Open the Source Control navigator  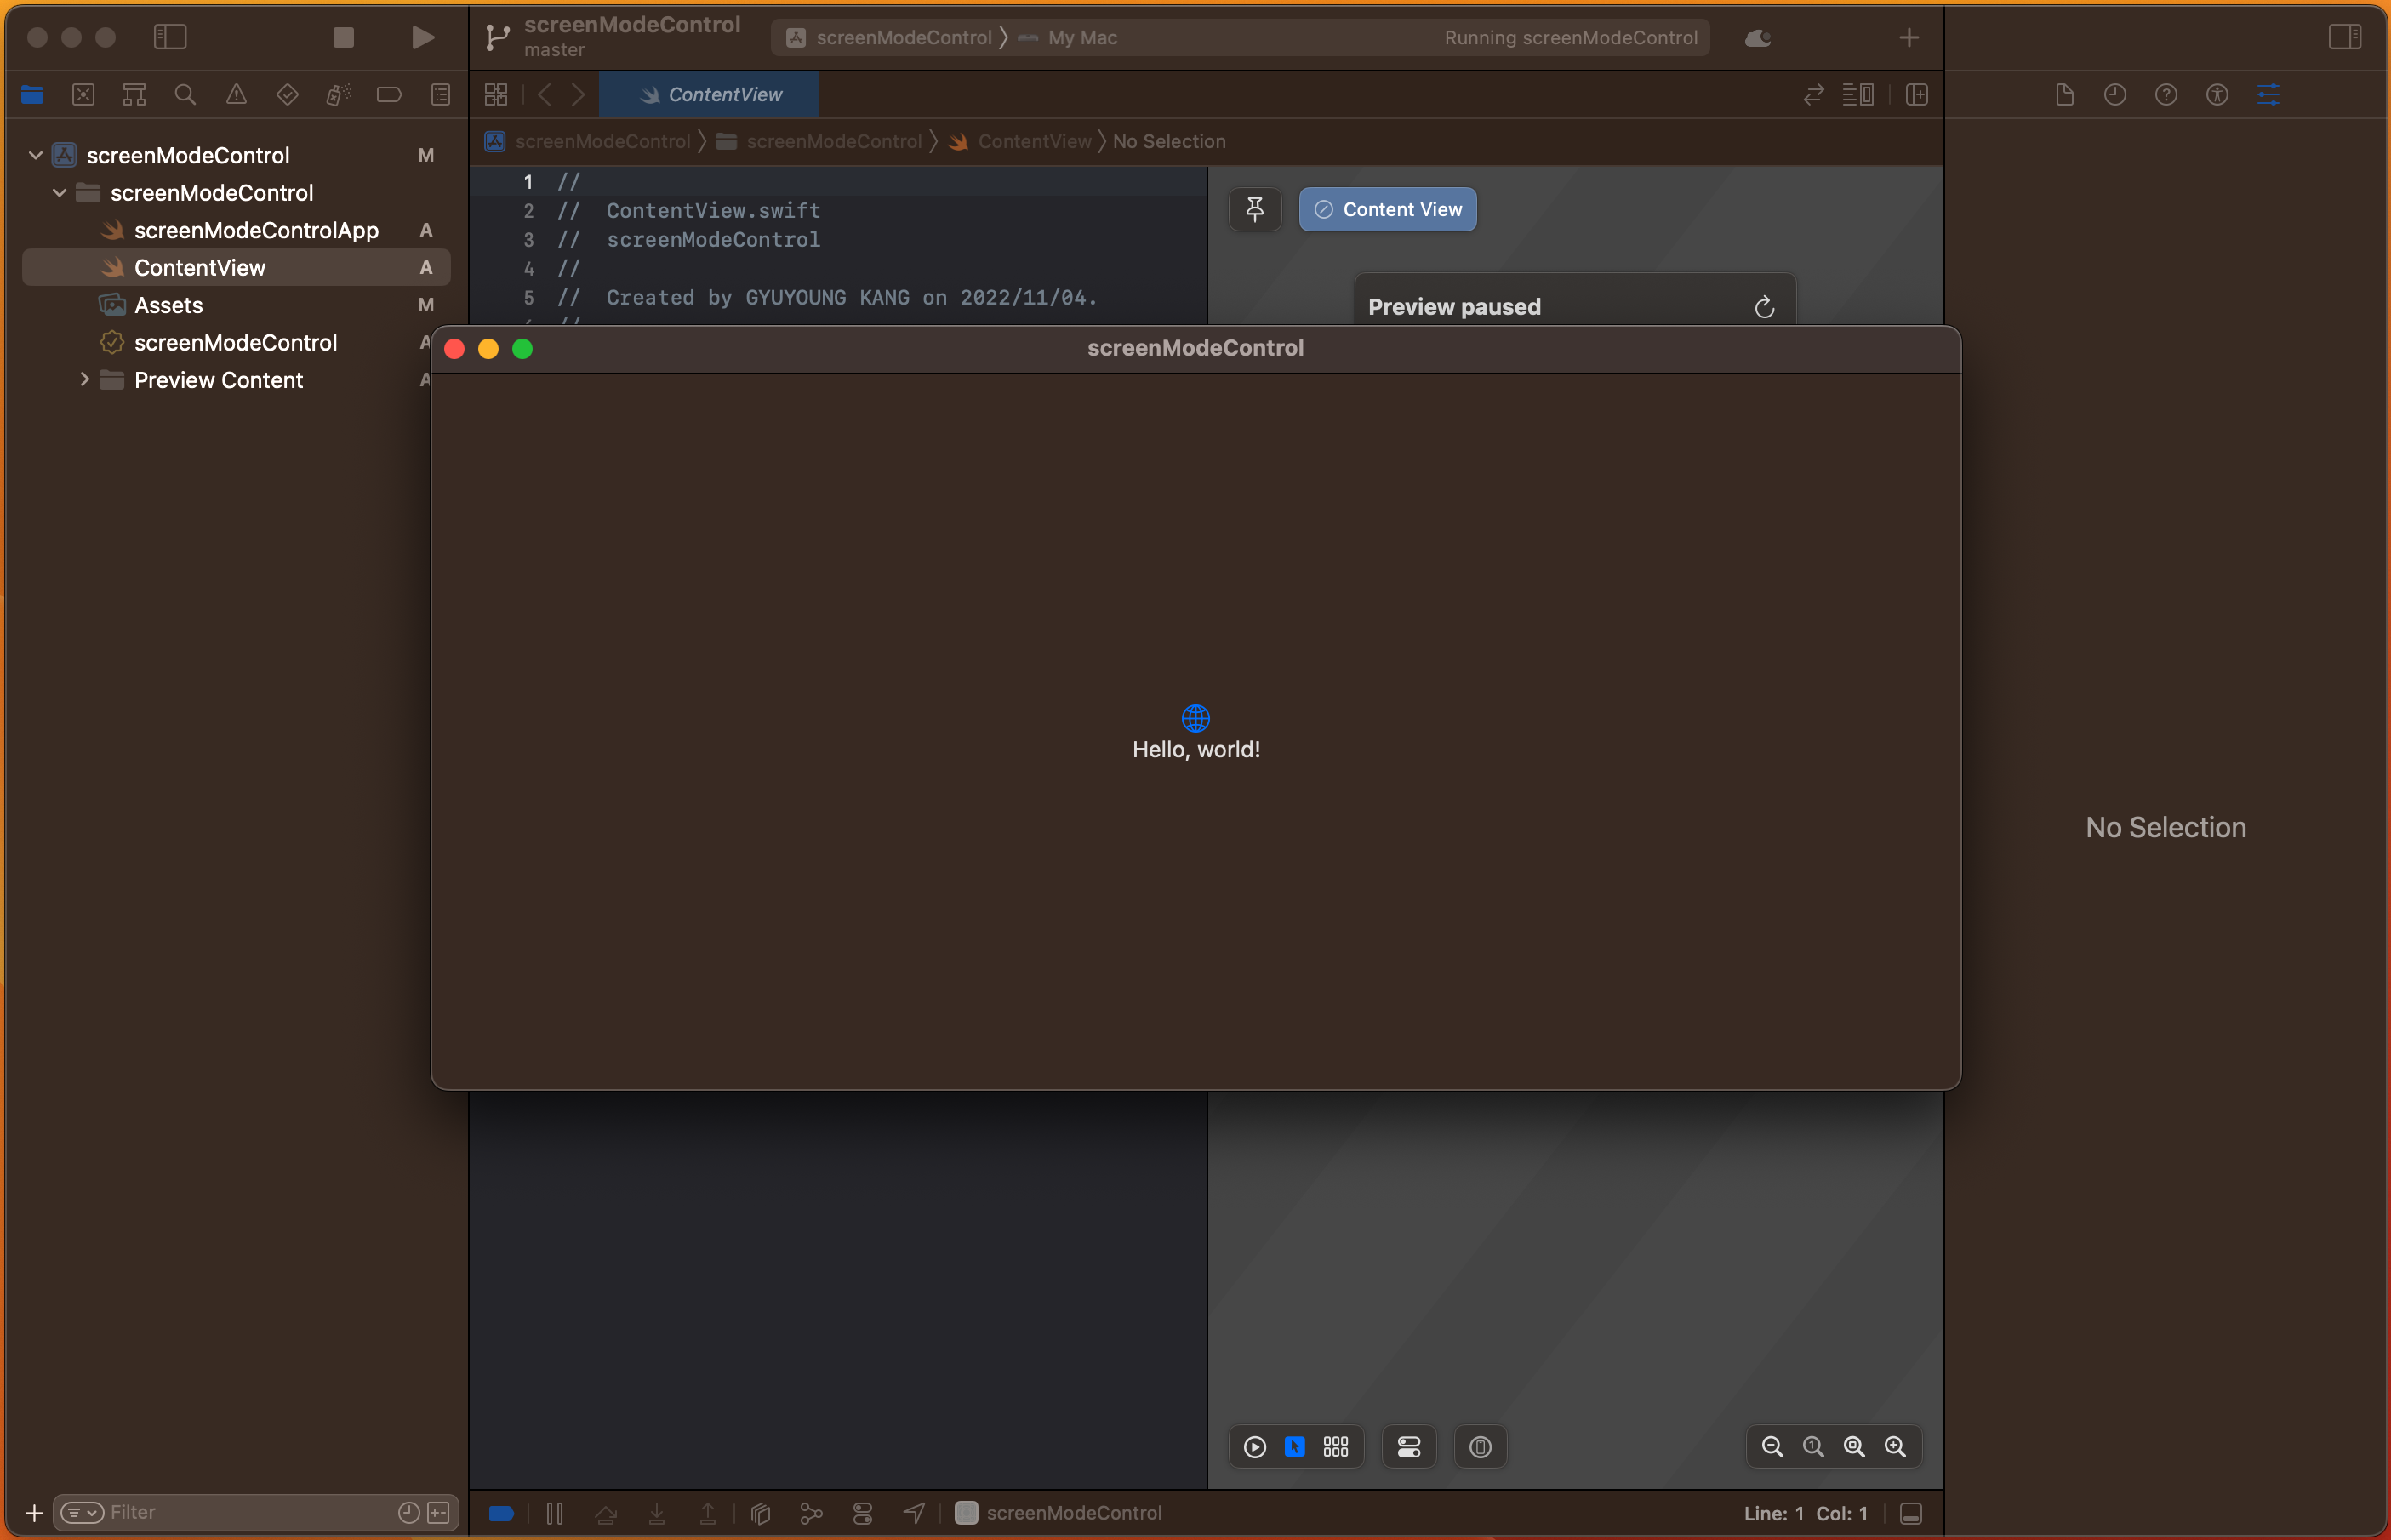point(83,95)
